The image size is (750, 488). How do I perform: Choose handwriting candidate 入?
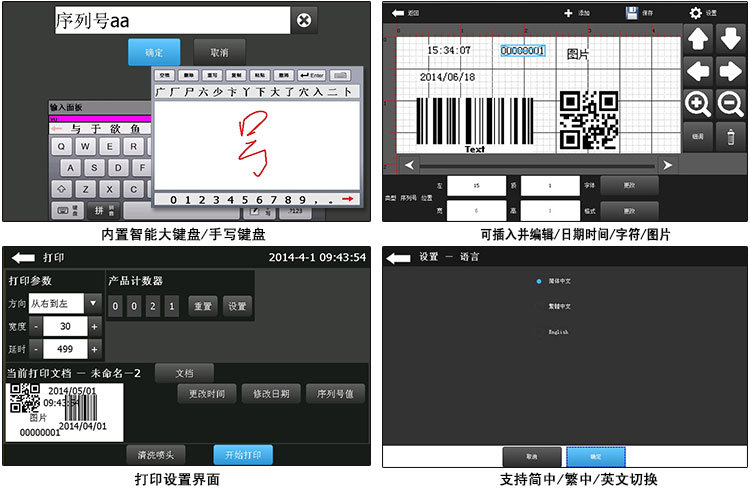318,91
